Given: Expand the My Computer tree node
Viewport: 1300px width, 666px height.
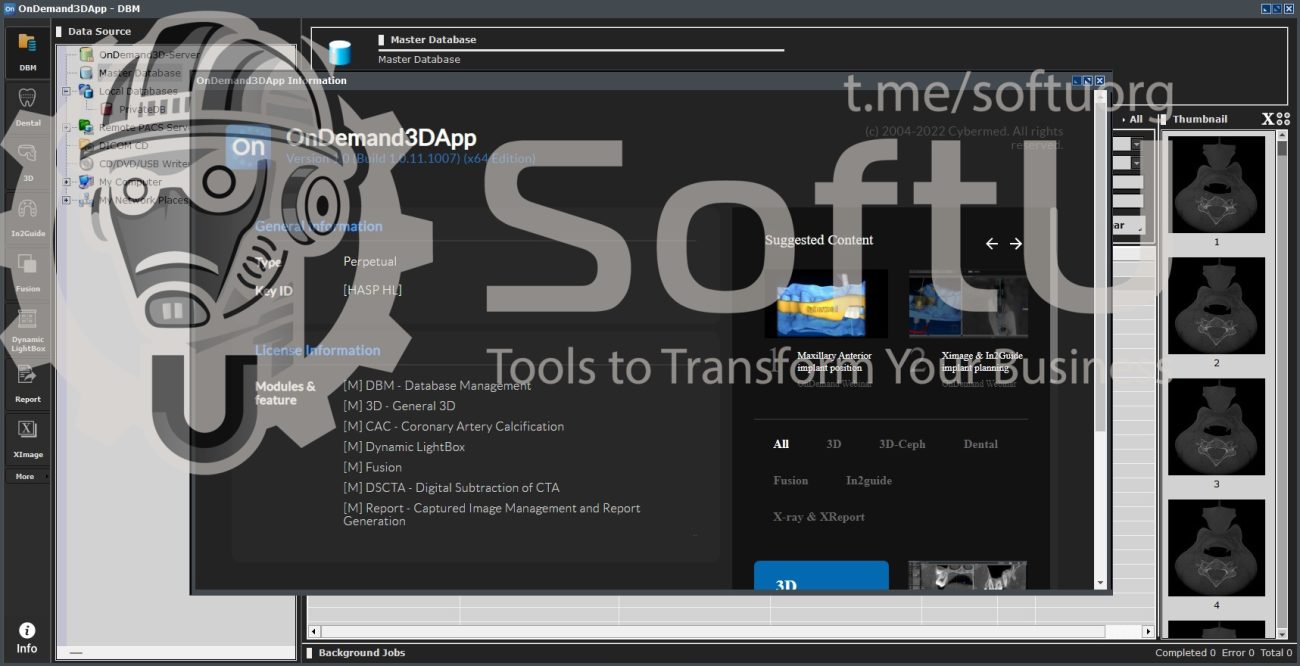Looking at the screenshot, I should click(67, 182).
